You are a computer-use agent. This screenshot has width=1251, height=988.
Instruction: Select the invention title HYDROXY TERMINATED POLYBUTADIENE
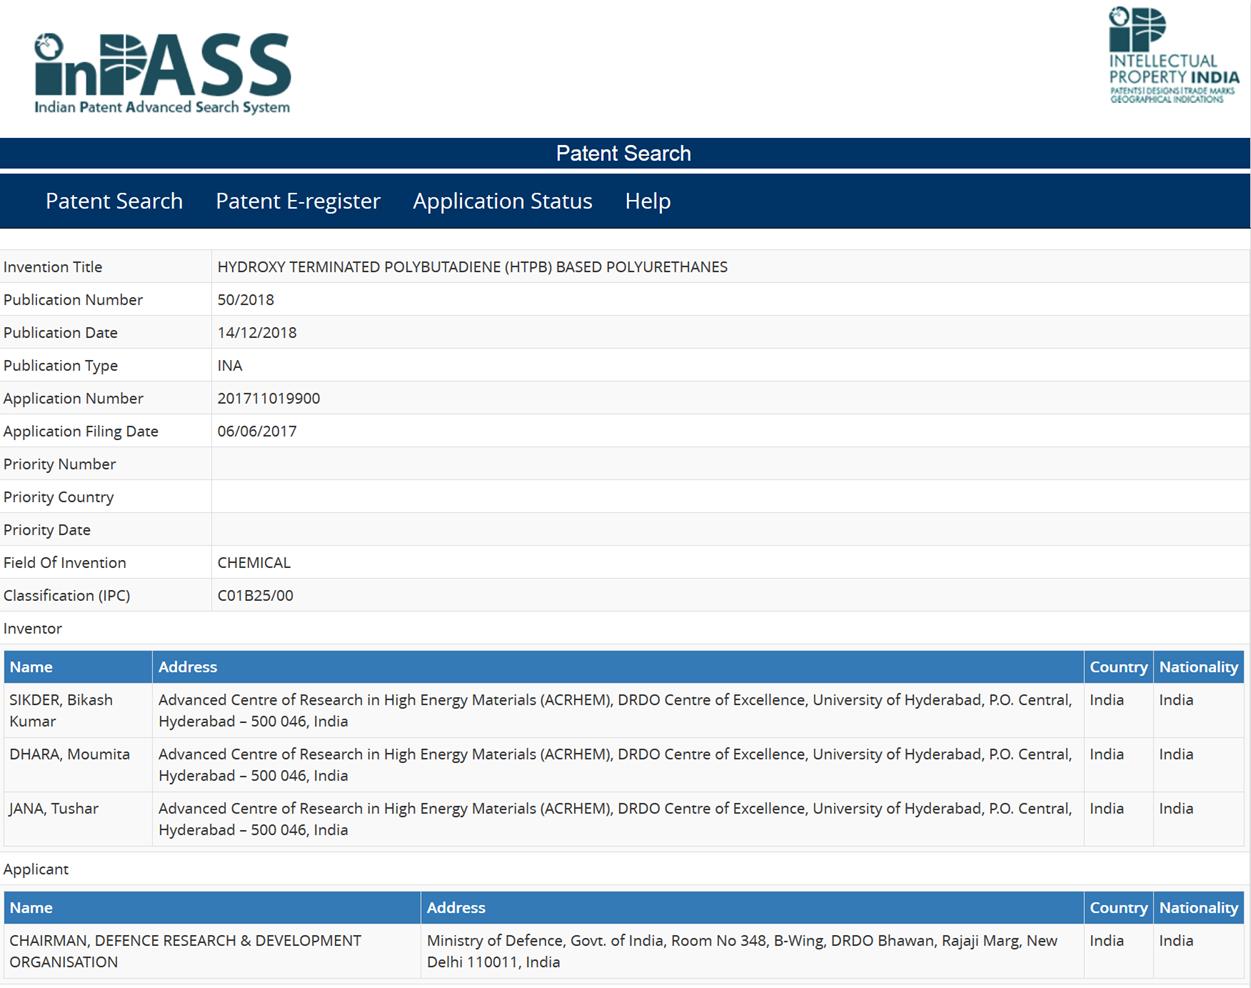coord(473,266)
